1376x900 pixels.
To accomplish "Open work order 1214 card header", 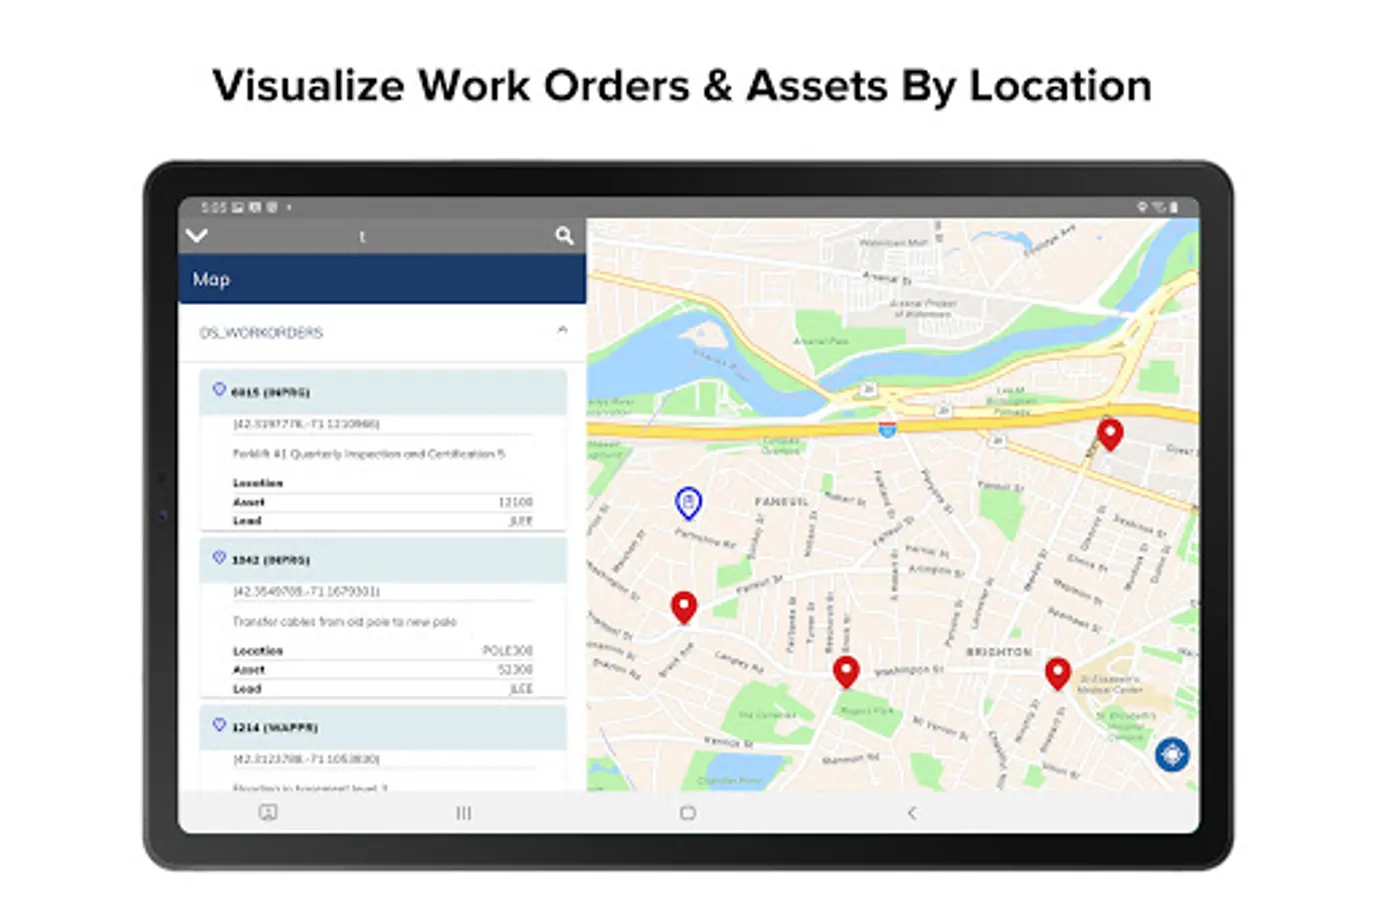I will [x=383, y=727].
